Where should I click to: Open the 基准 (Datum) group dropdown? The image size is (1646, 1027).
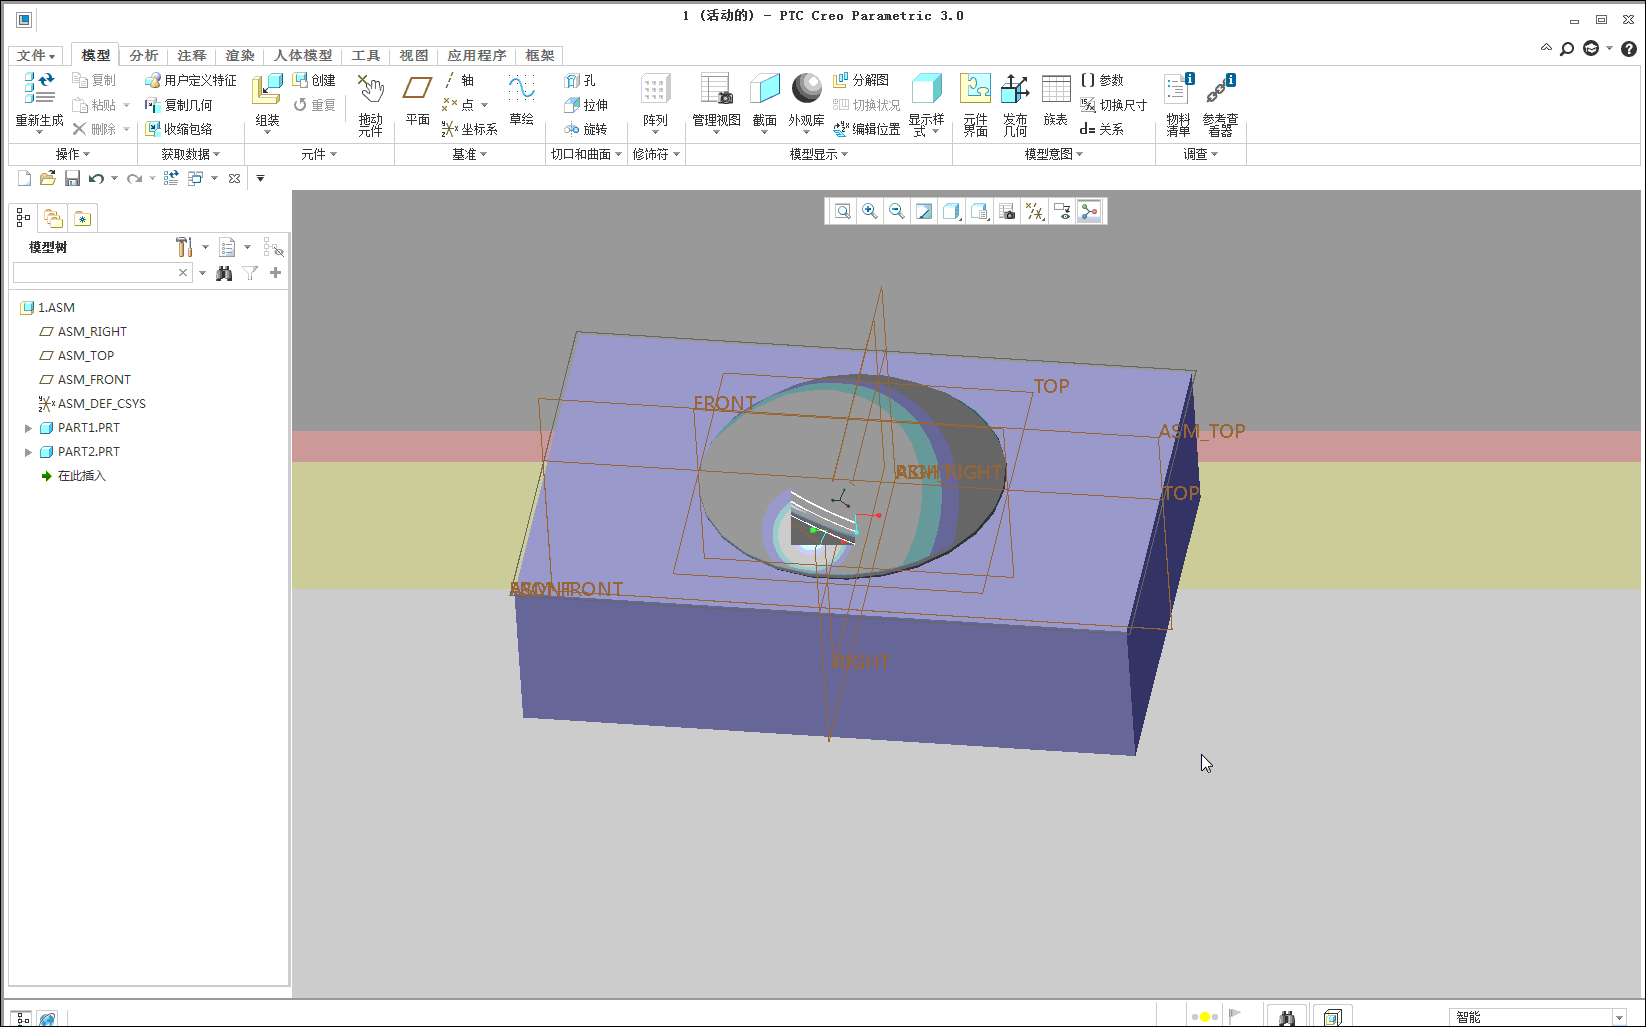point(469,154)
